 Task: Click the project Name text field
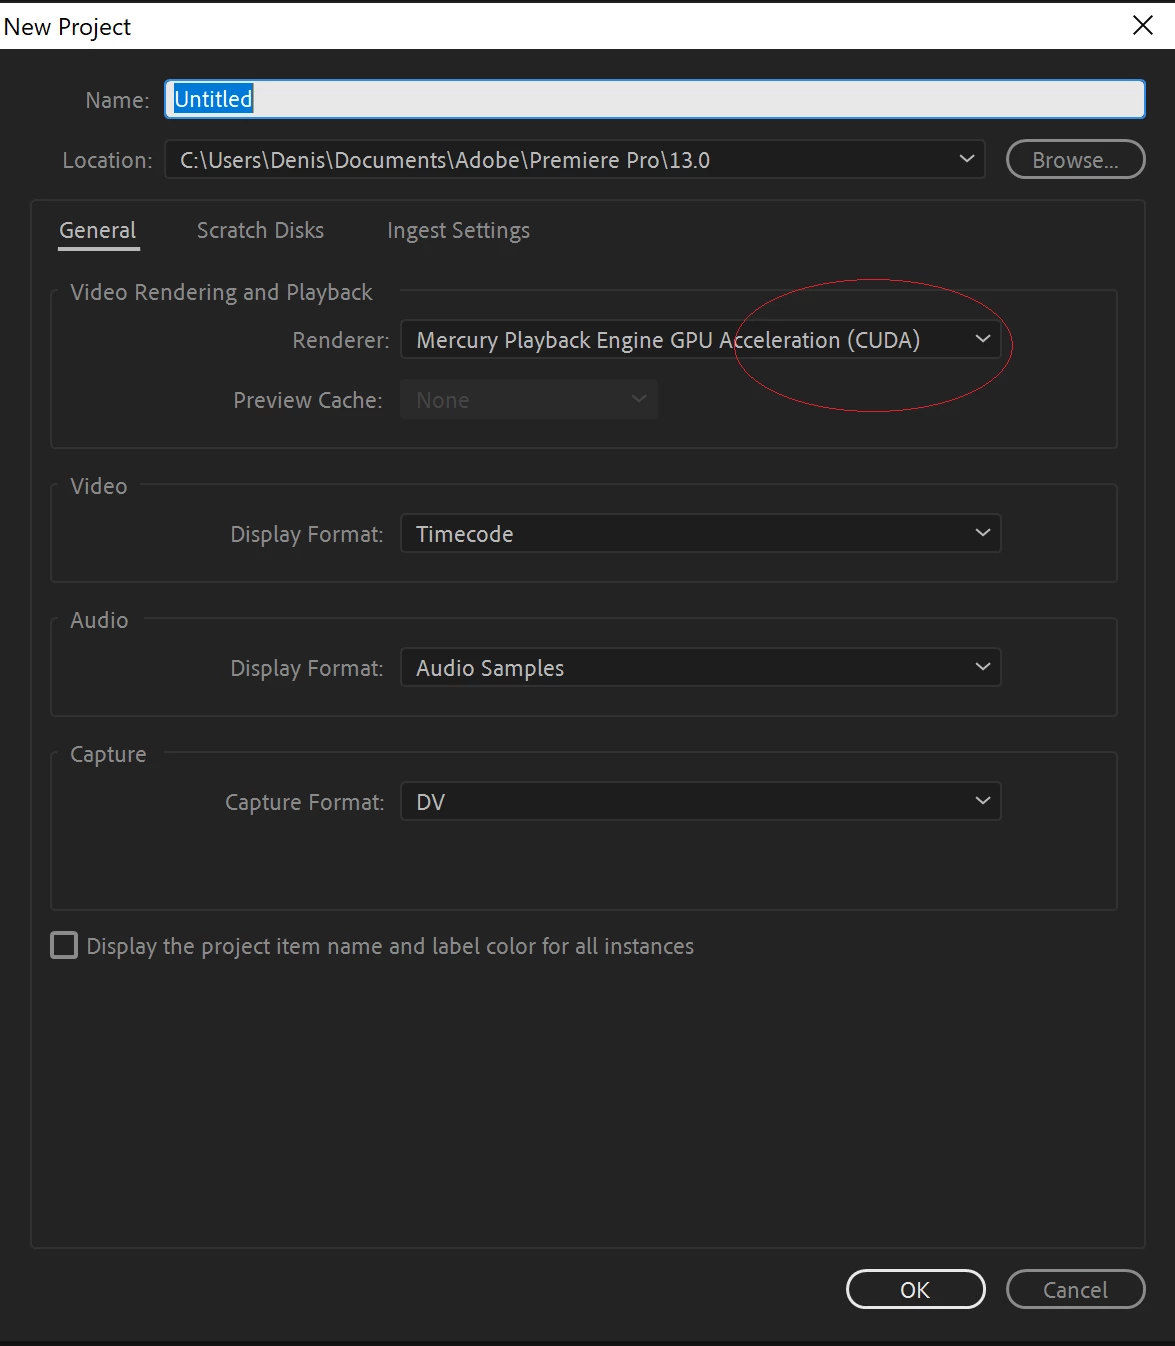pos(655,99)
